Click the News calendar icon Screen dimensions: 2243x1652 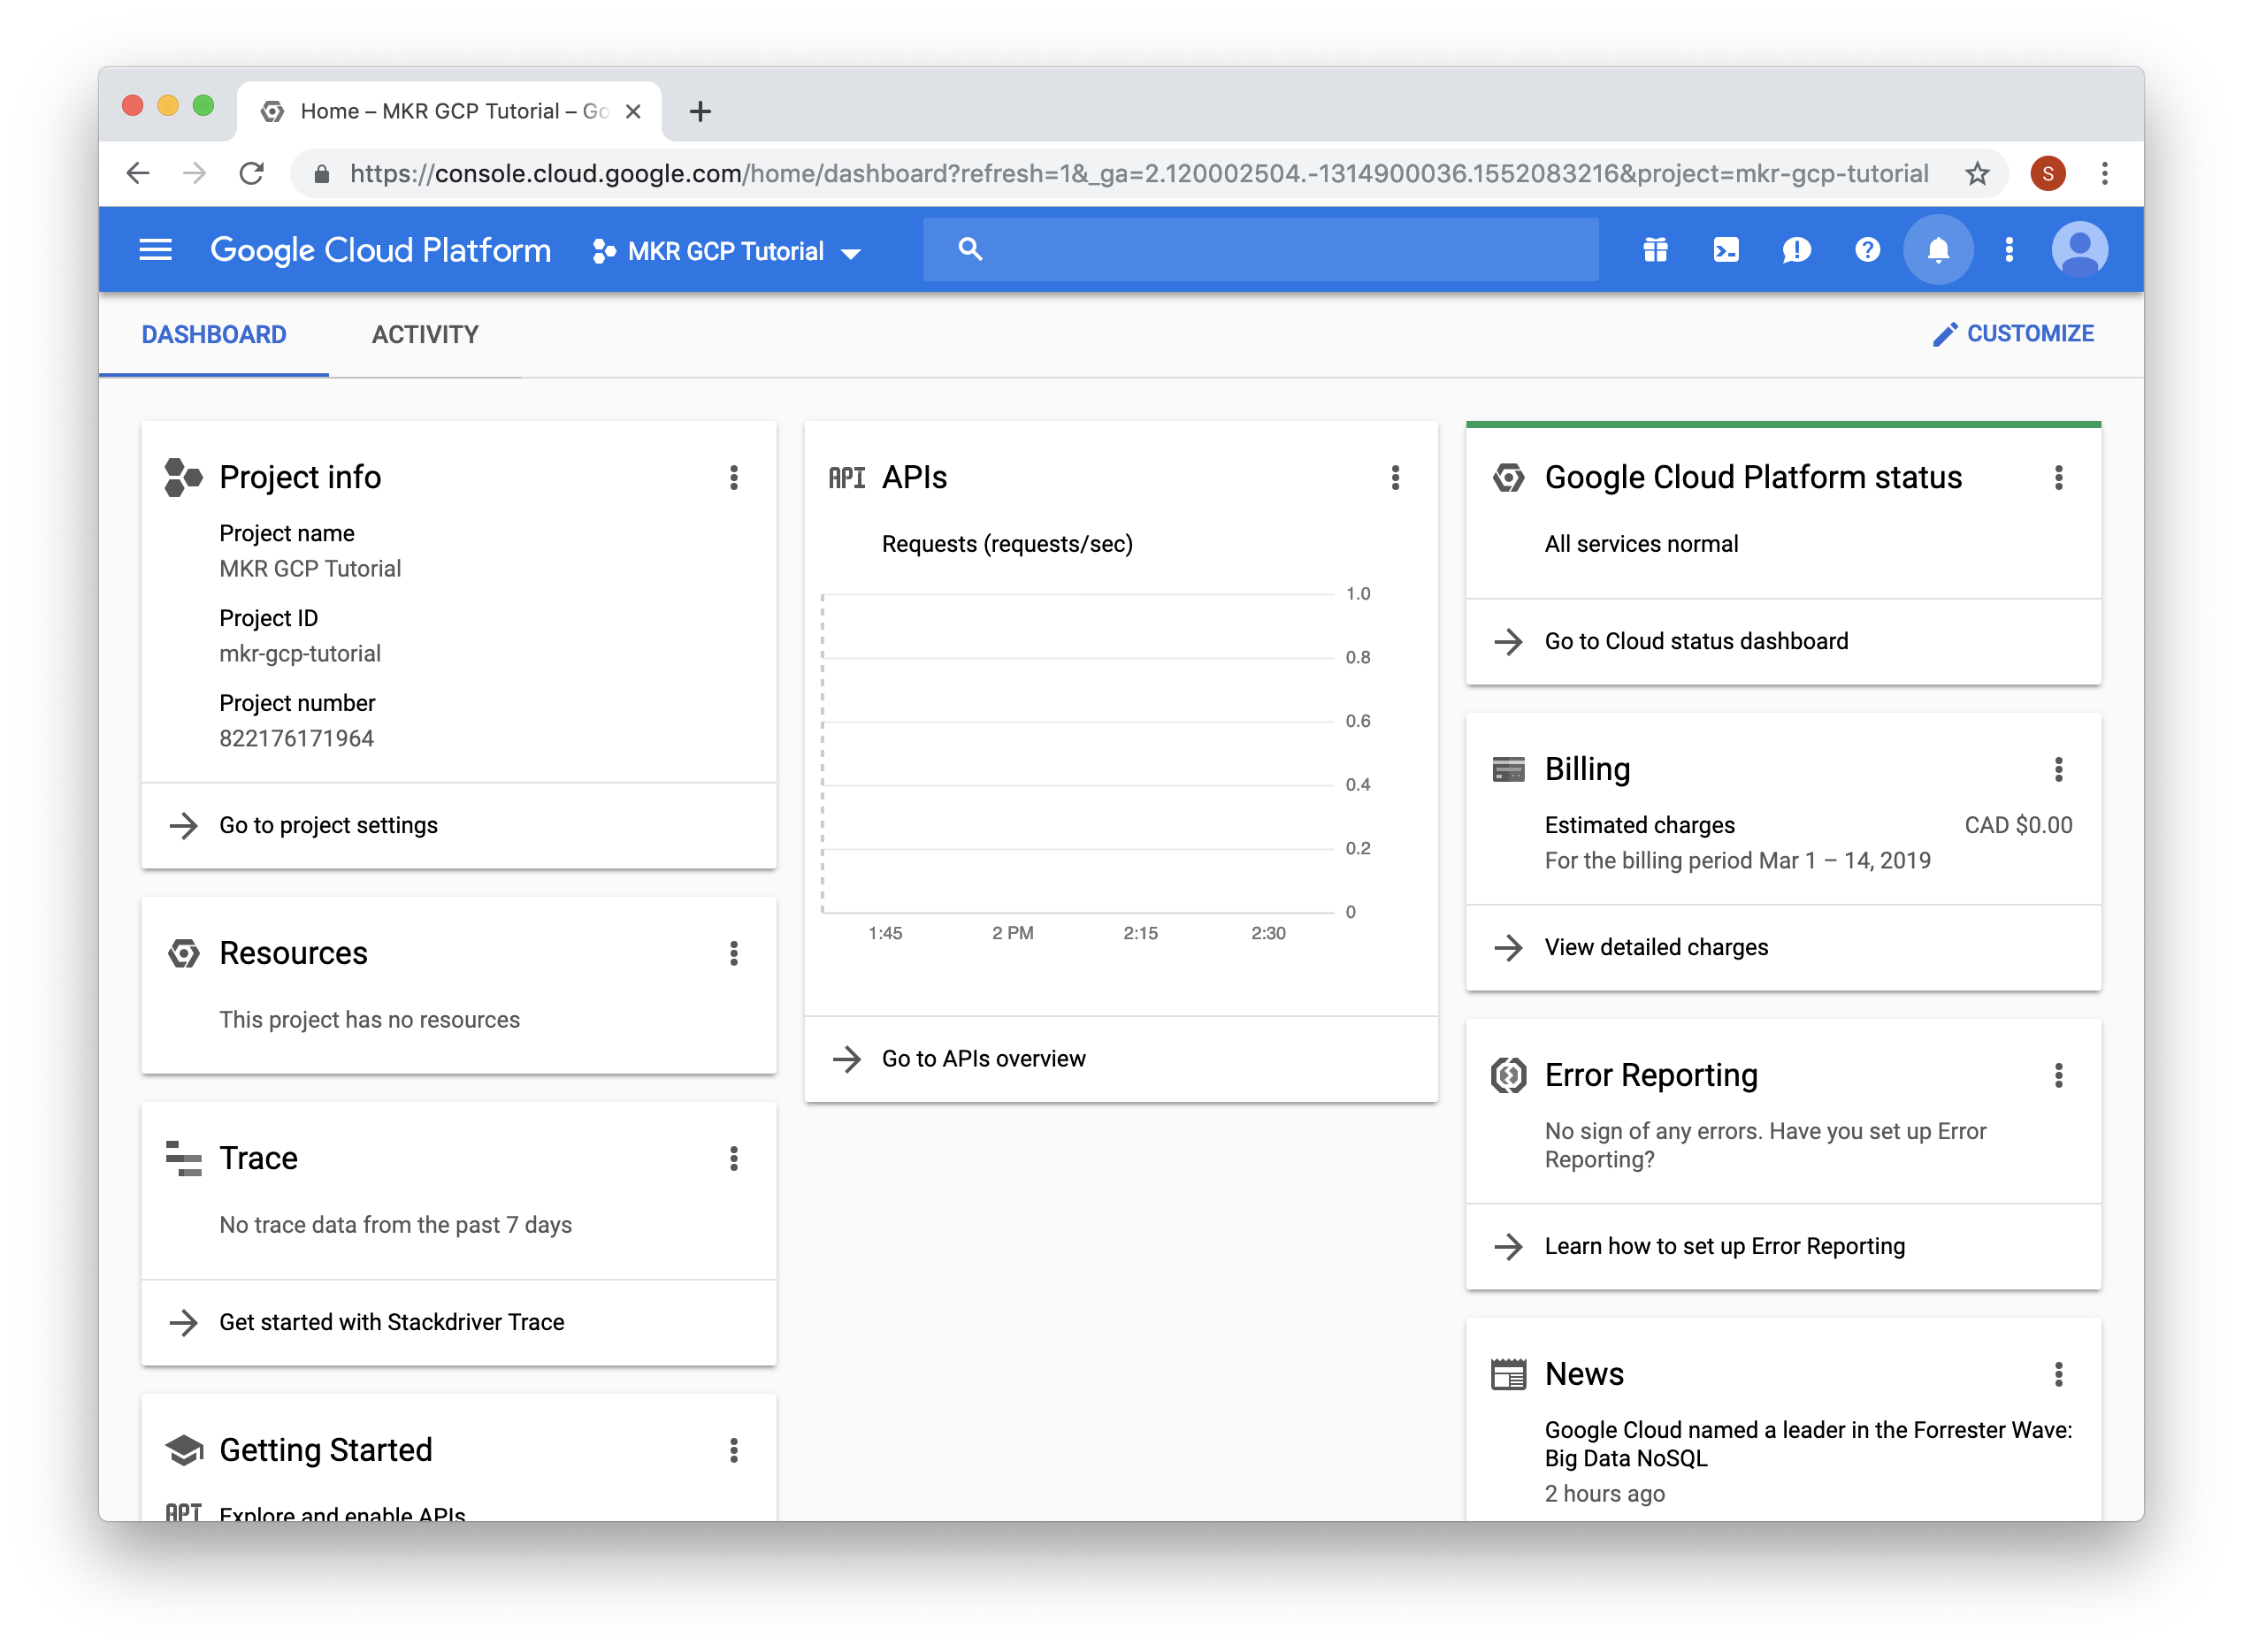pos(1508,1373)
